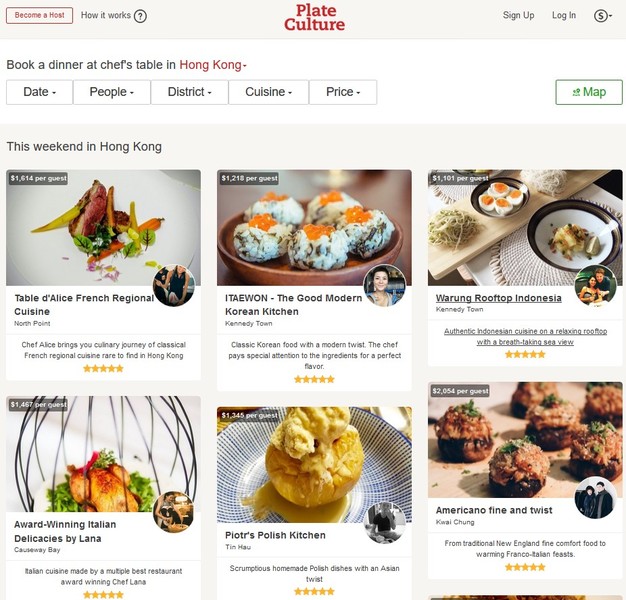This screenshot has width=626, height=600.
Task: Open the People filter dropdown
Action: pyautogui.click(x=112, y=92)
